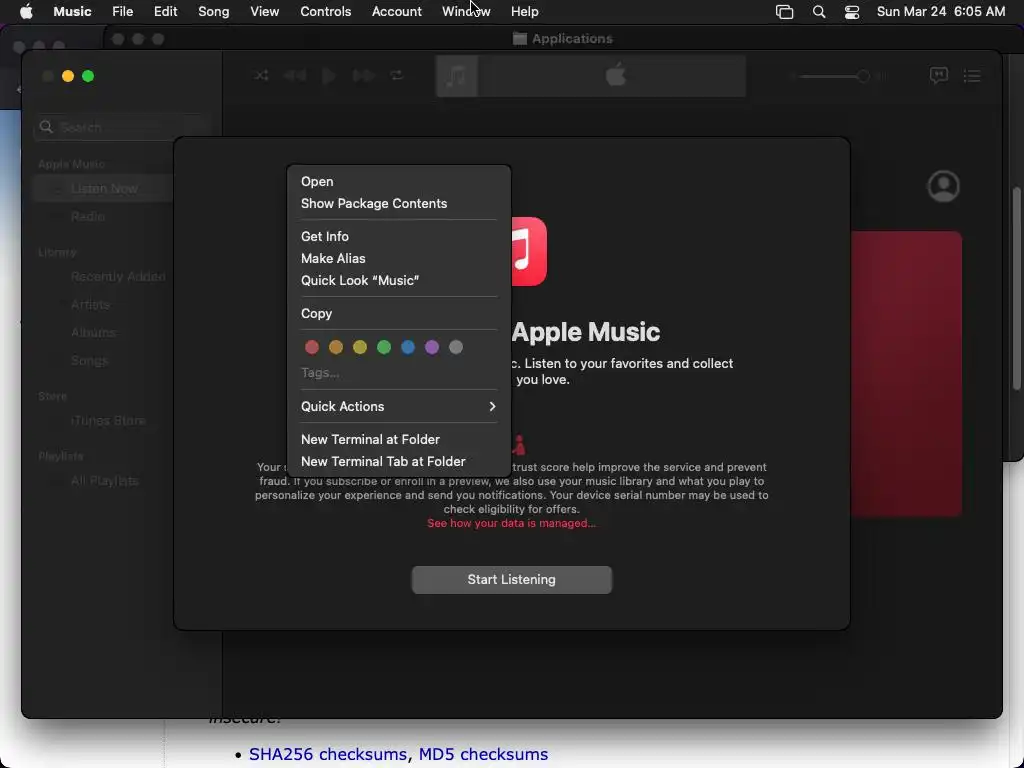This screenshot has width=1024, height=768.
Task: Open Control Center in menu bar
Action: 852,11
